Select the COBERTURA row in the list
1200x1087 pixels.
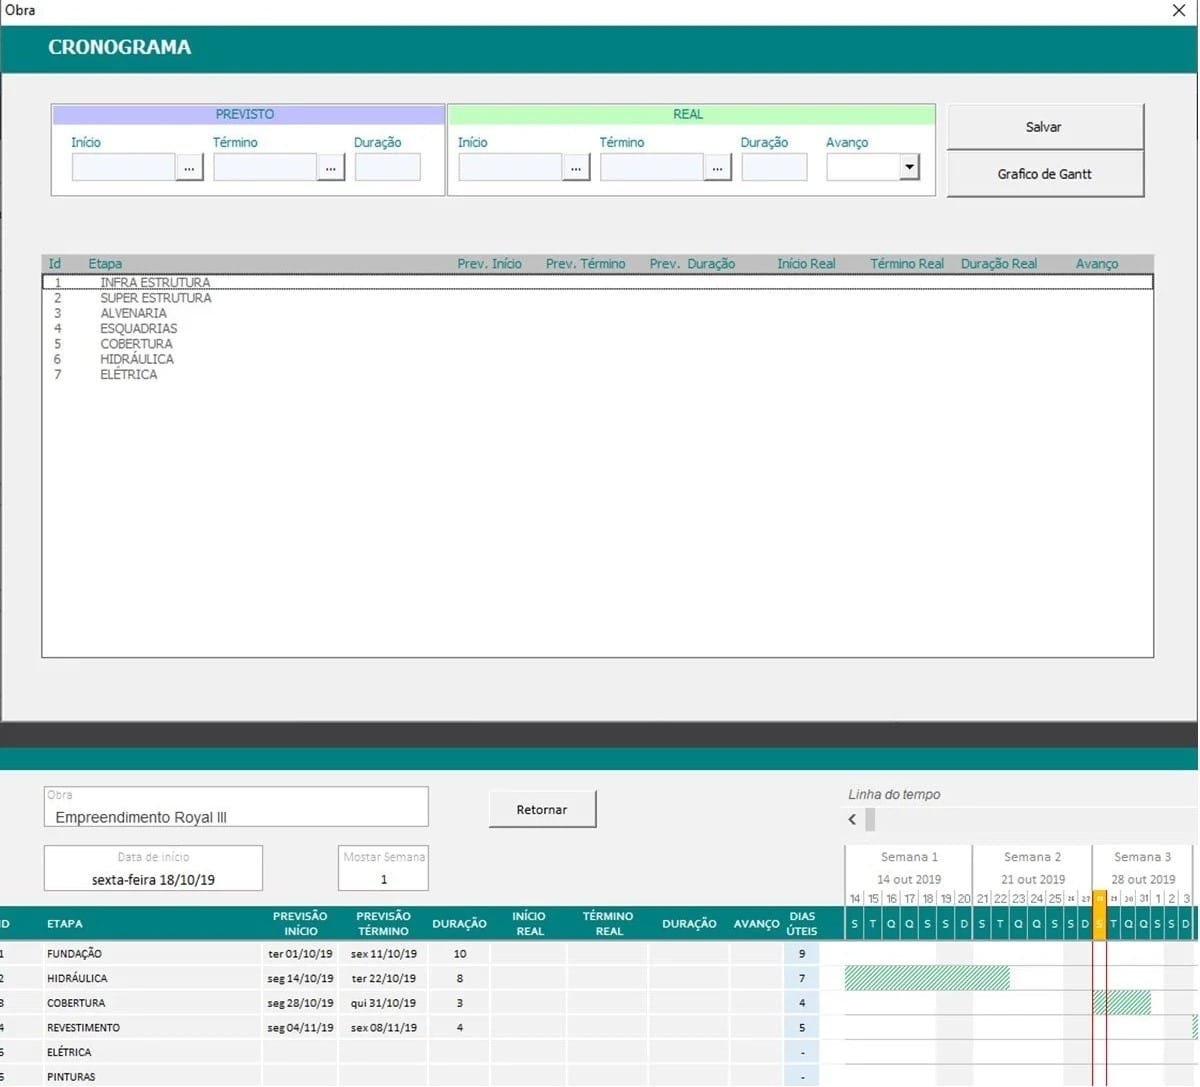coord(597,344)
